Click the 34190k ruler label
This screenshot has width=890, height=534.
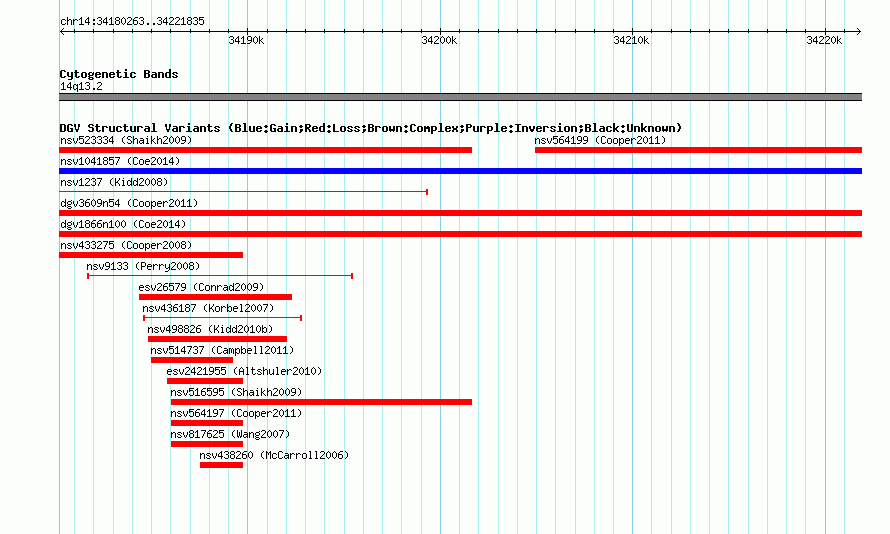(x=246, y=40)
